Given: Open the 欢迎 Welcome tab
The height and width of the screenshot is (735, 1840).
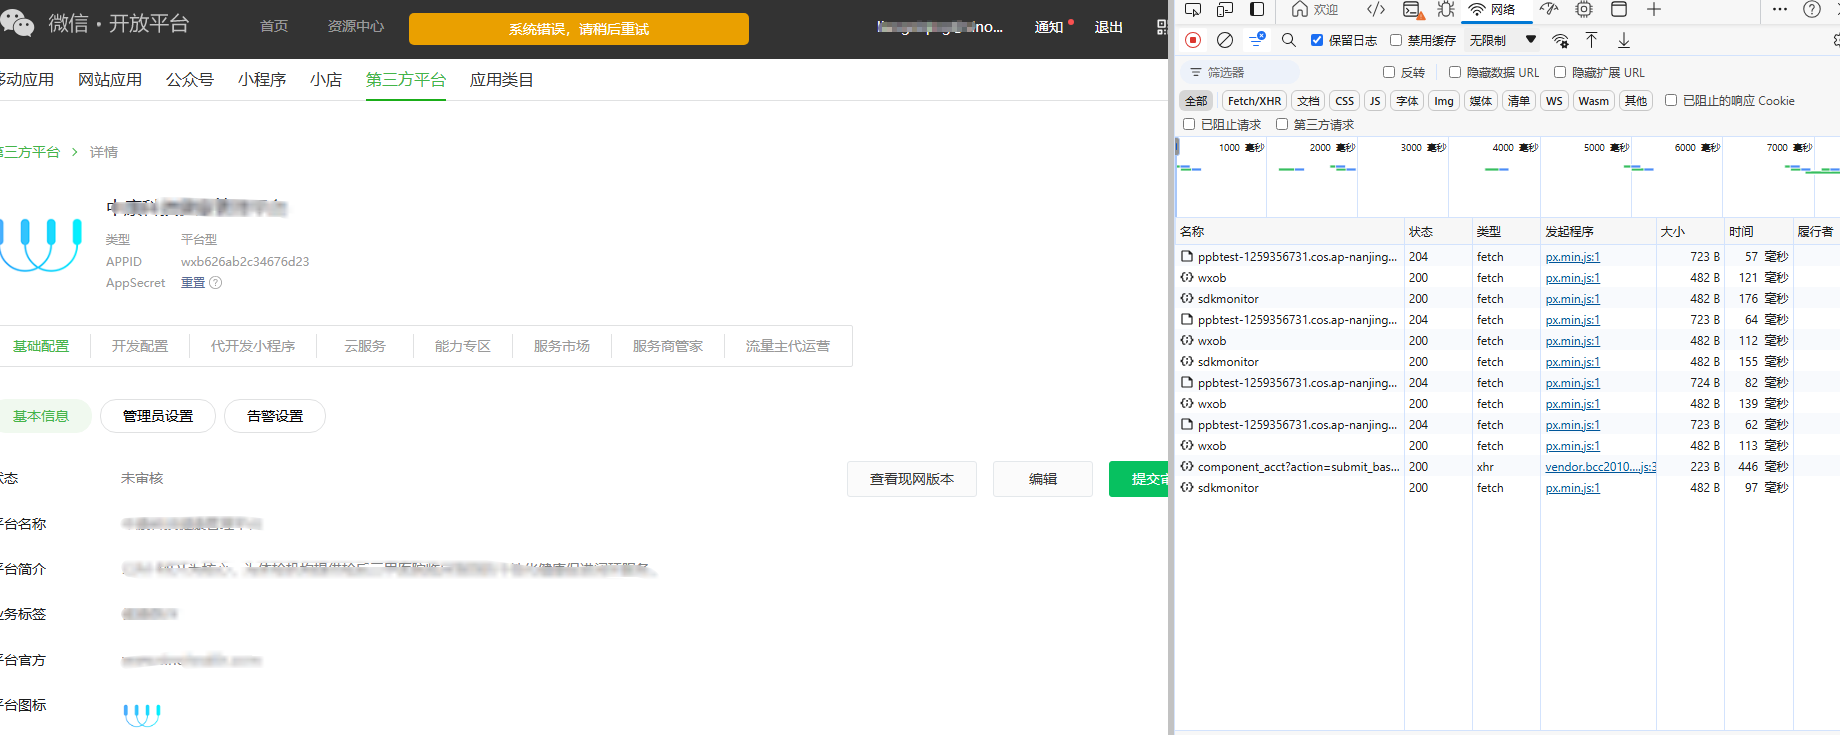Looking at the screenshot, I should click(x=1315, y=10).
